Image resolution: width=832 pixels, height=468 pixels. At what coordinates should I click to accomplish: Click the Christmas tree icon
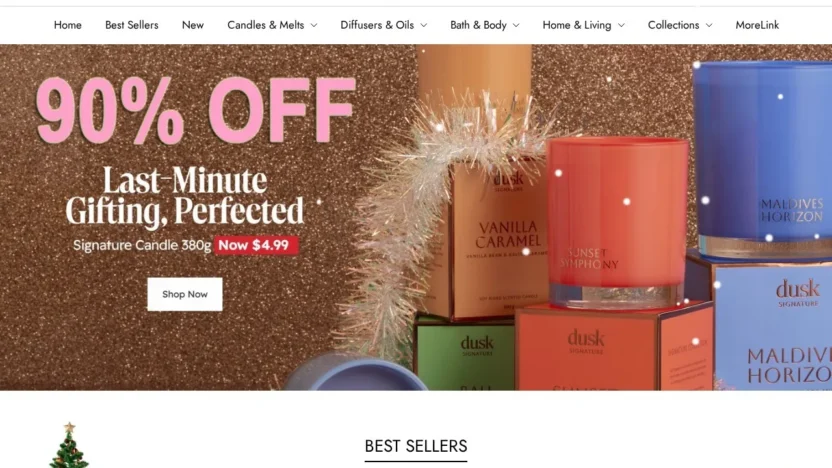tap(69, 445)
